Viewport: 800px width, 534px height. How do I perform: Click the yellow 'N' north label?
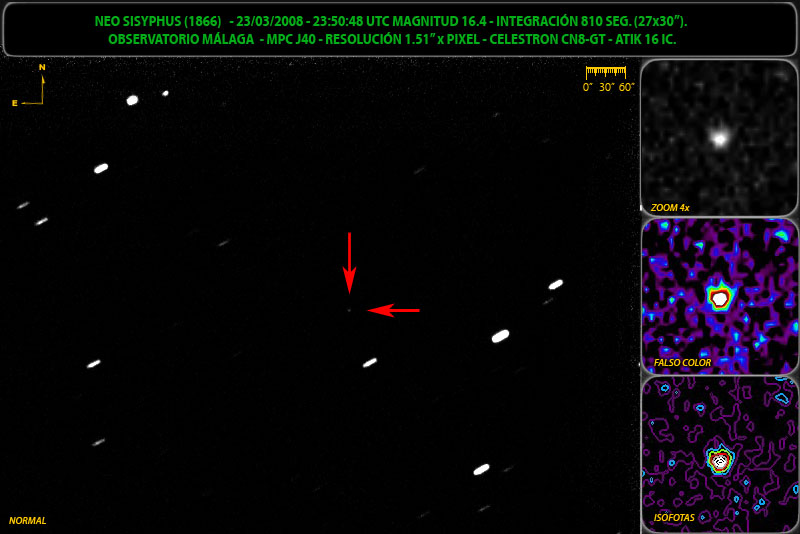point(42,67)
